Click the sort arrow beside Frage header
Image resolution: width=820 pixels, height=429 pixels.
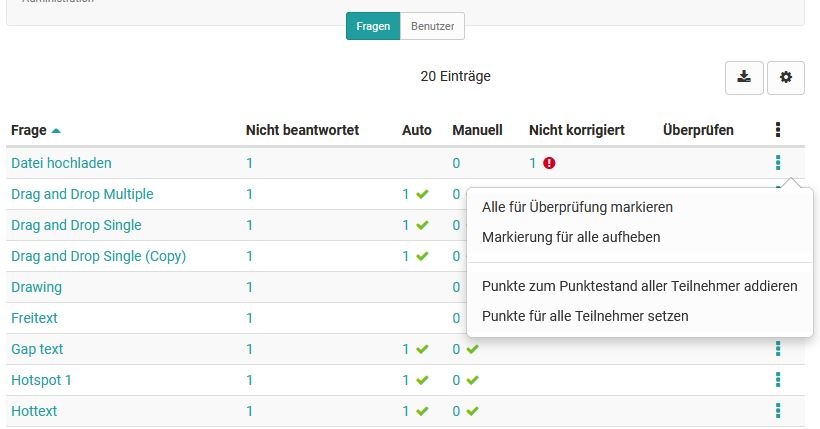pyautogui.click(x=56, y=131)
